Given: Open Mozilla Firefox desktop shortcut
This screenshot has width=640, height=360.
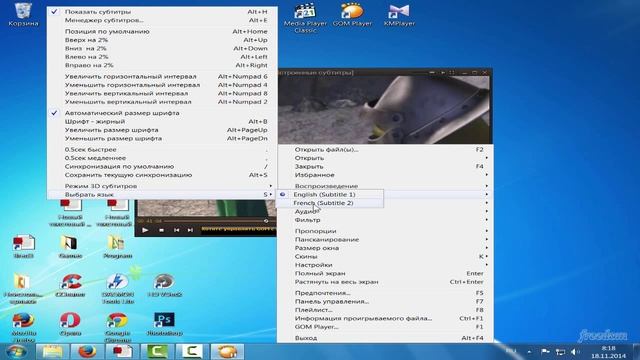Looking at the screenshot, I should pos(23,328).
